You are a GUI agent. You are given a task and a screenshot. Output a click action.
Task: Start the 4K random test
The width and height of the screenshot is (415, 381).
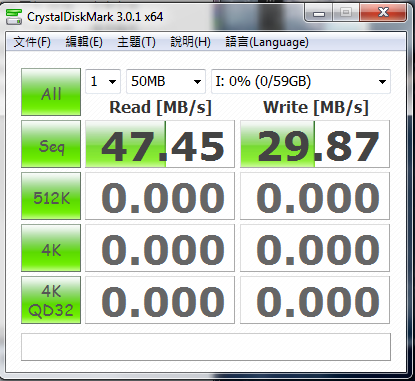[x=51, y=248]
